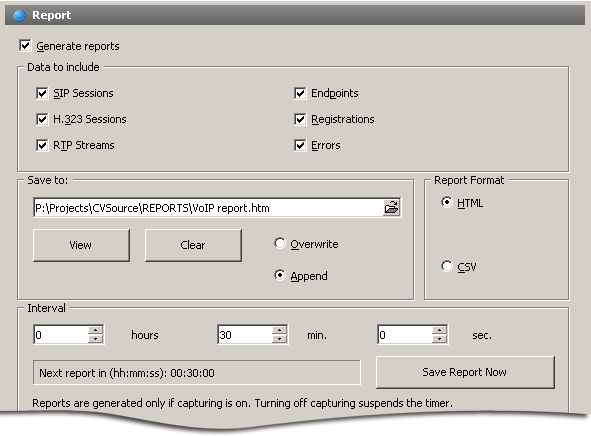Click the Clear button
The width and height of the screenshot is (591, 436).
pos(193,245)
